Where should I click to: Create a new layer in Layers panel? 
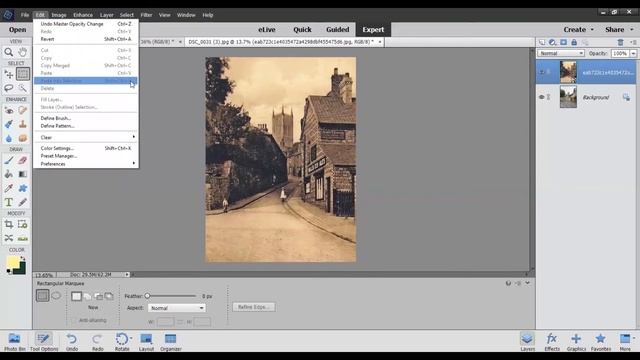542,42
